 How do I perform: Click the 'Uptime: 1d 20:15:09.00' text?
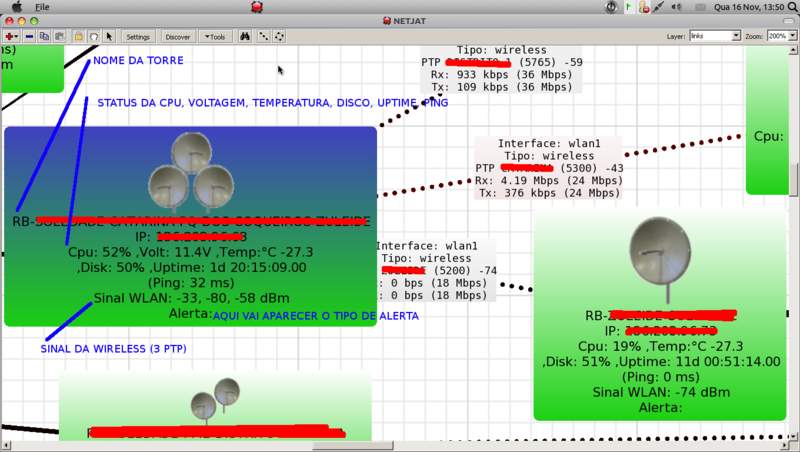tap(229, 267)
